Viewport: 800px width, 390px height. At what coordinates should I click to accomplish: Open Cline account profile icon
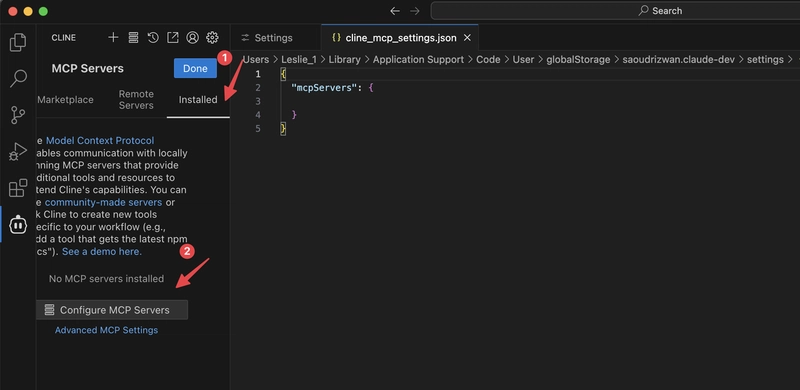point(192,37)
